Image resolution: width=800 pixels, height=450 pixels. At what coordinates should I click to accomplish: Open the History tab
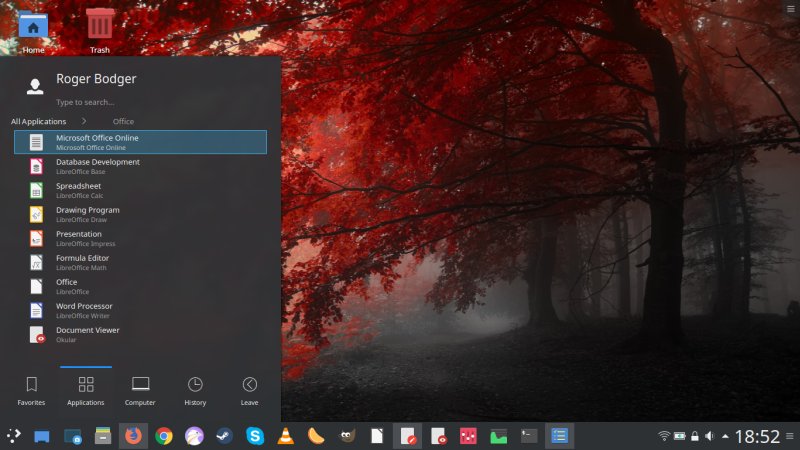pyautogui.click(x=195, y=390)
